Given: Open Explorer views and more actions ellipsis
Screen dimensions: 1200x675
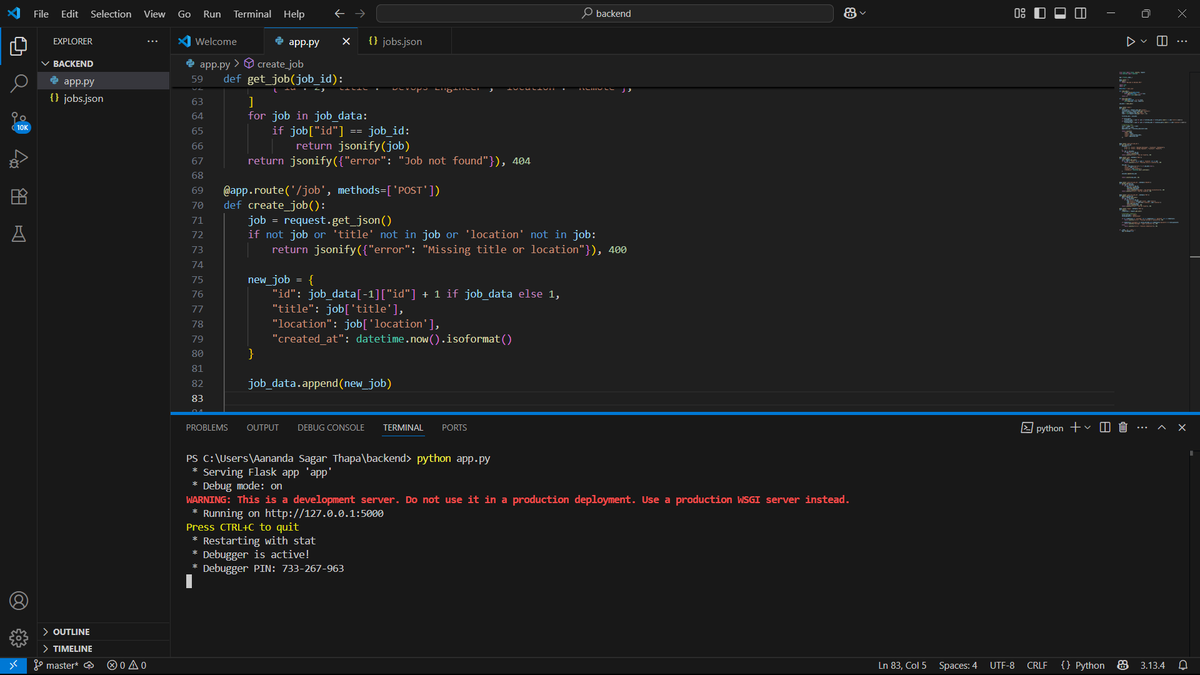Looking at the screenshot, I should (x=152, y=41).
